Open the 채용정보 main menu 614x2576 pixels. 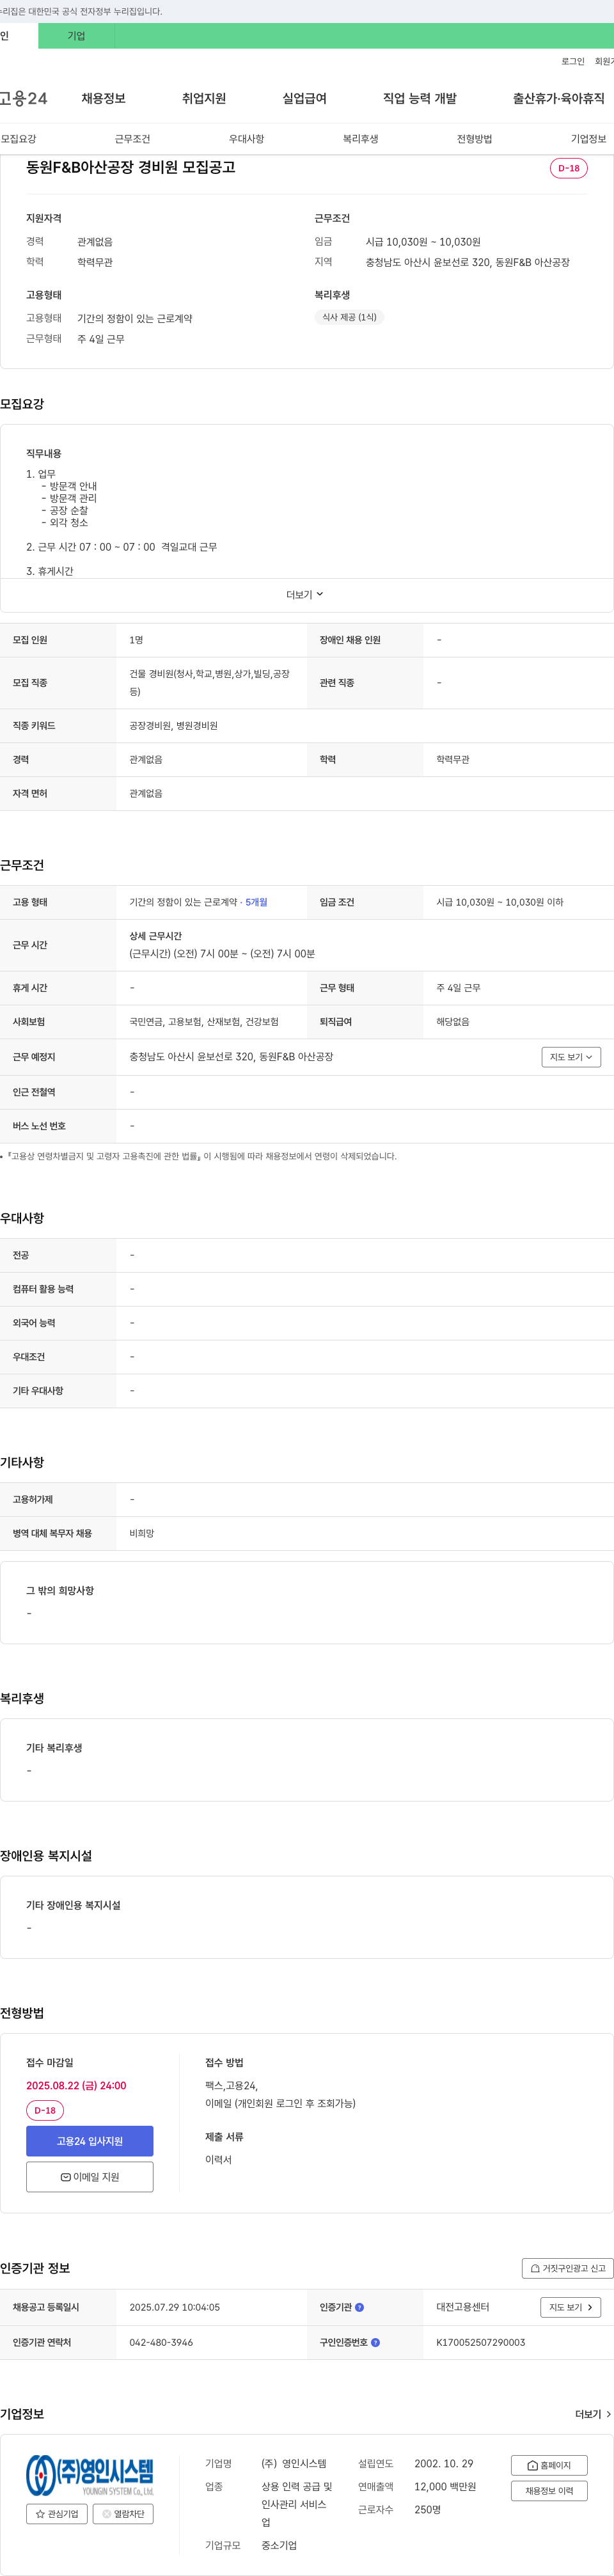click(x=103, y=98)
